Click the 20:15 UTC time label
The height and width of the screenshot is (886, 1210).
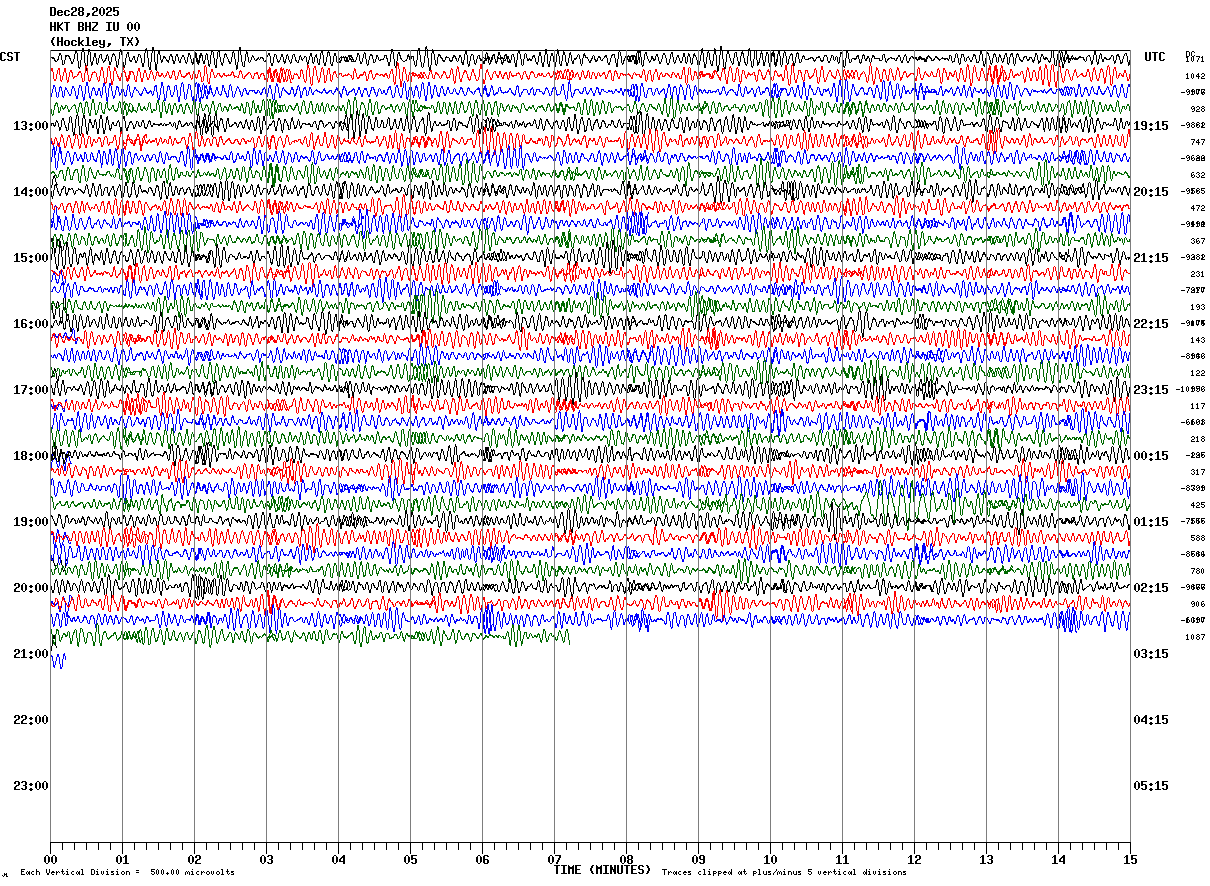tap(1151, 192)
